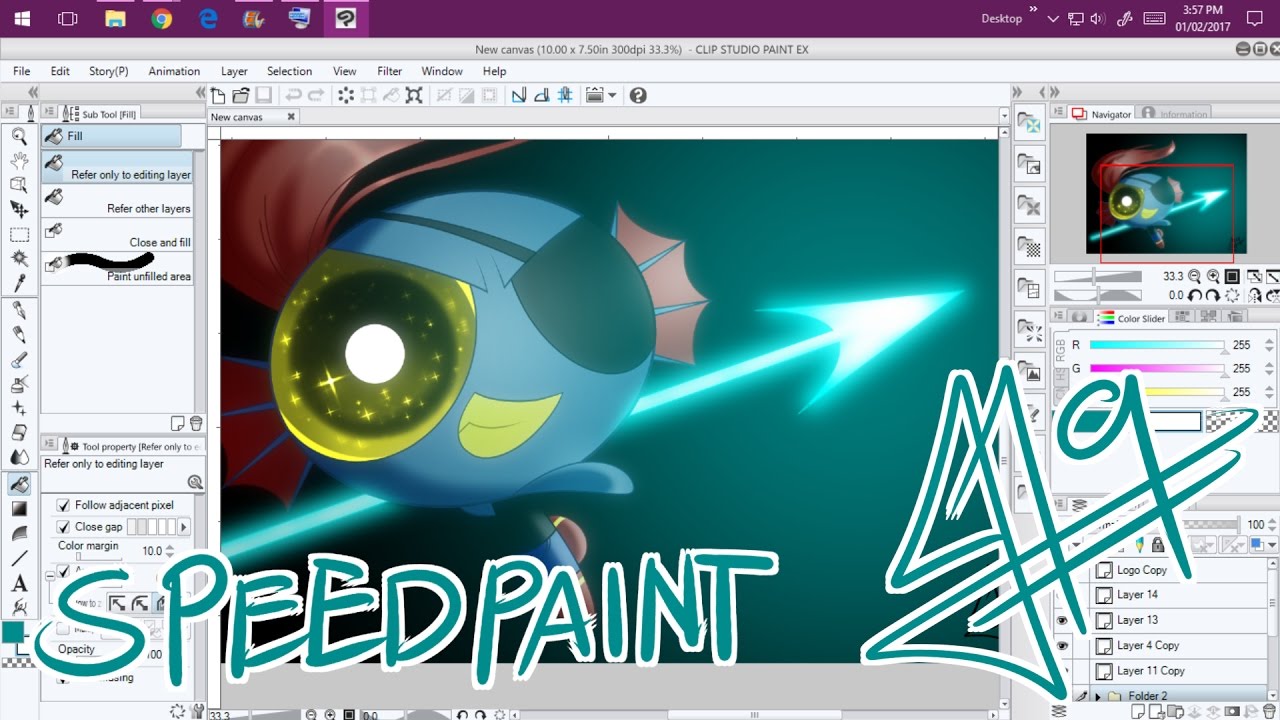Select the Decoration sparkle tool

(x=19, y=408)
